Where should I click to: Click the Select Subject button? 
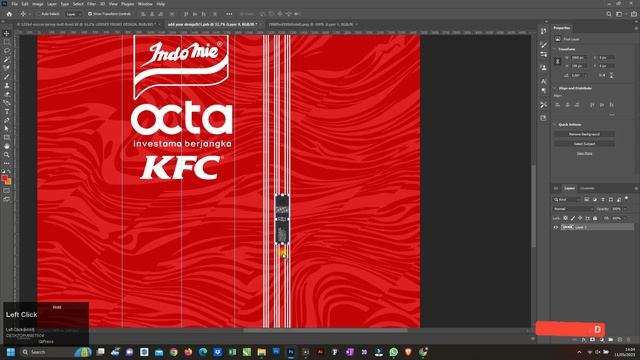coord(584,144)
